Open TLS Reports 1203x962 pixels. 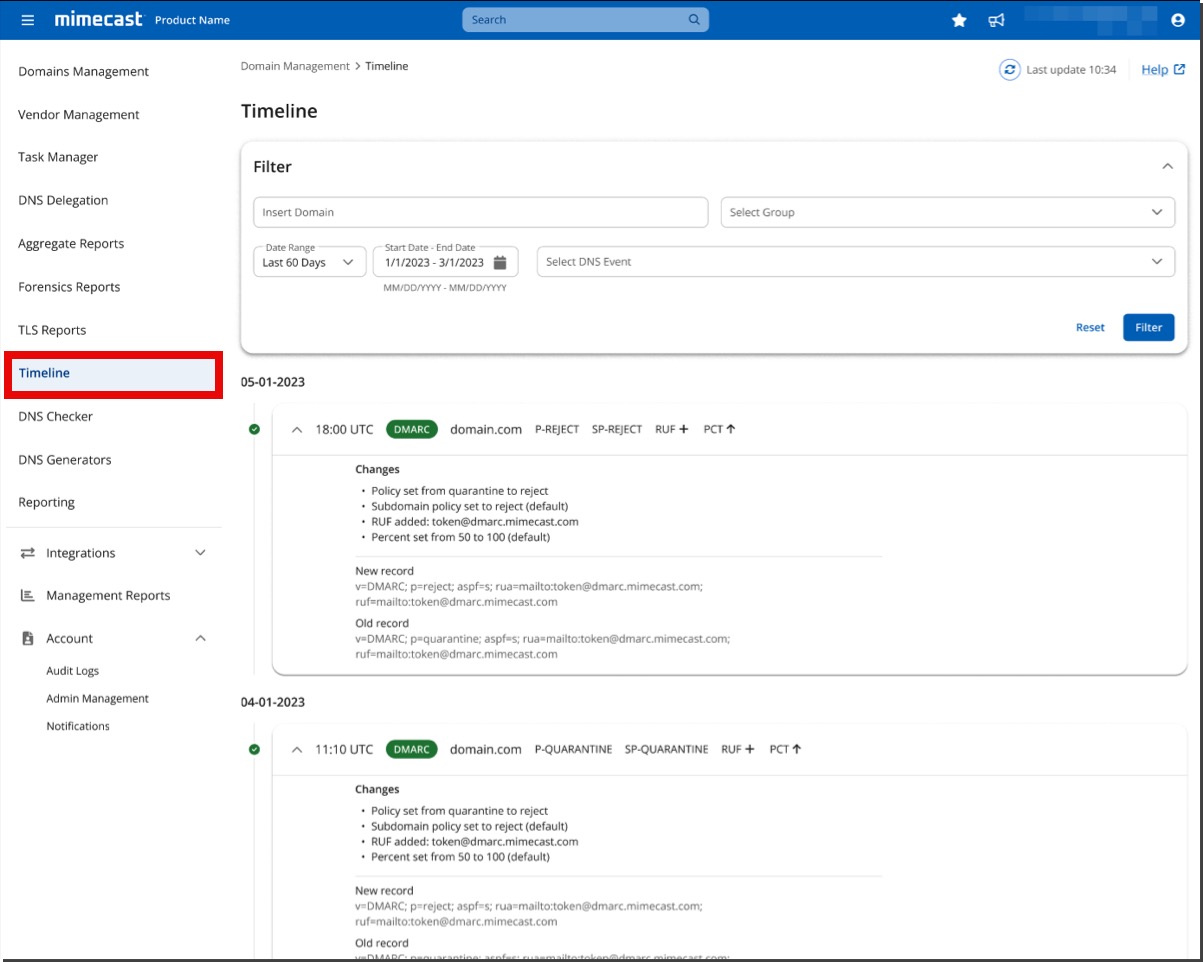click(x=52, y=330)
